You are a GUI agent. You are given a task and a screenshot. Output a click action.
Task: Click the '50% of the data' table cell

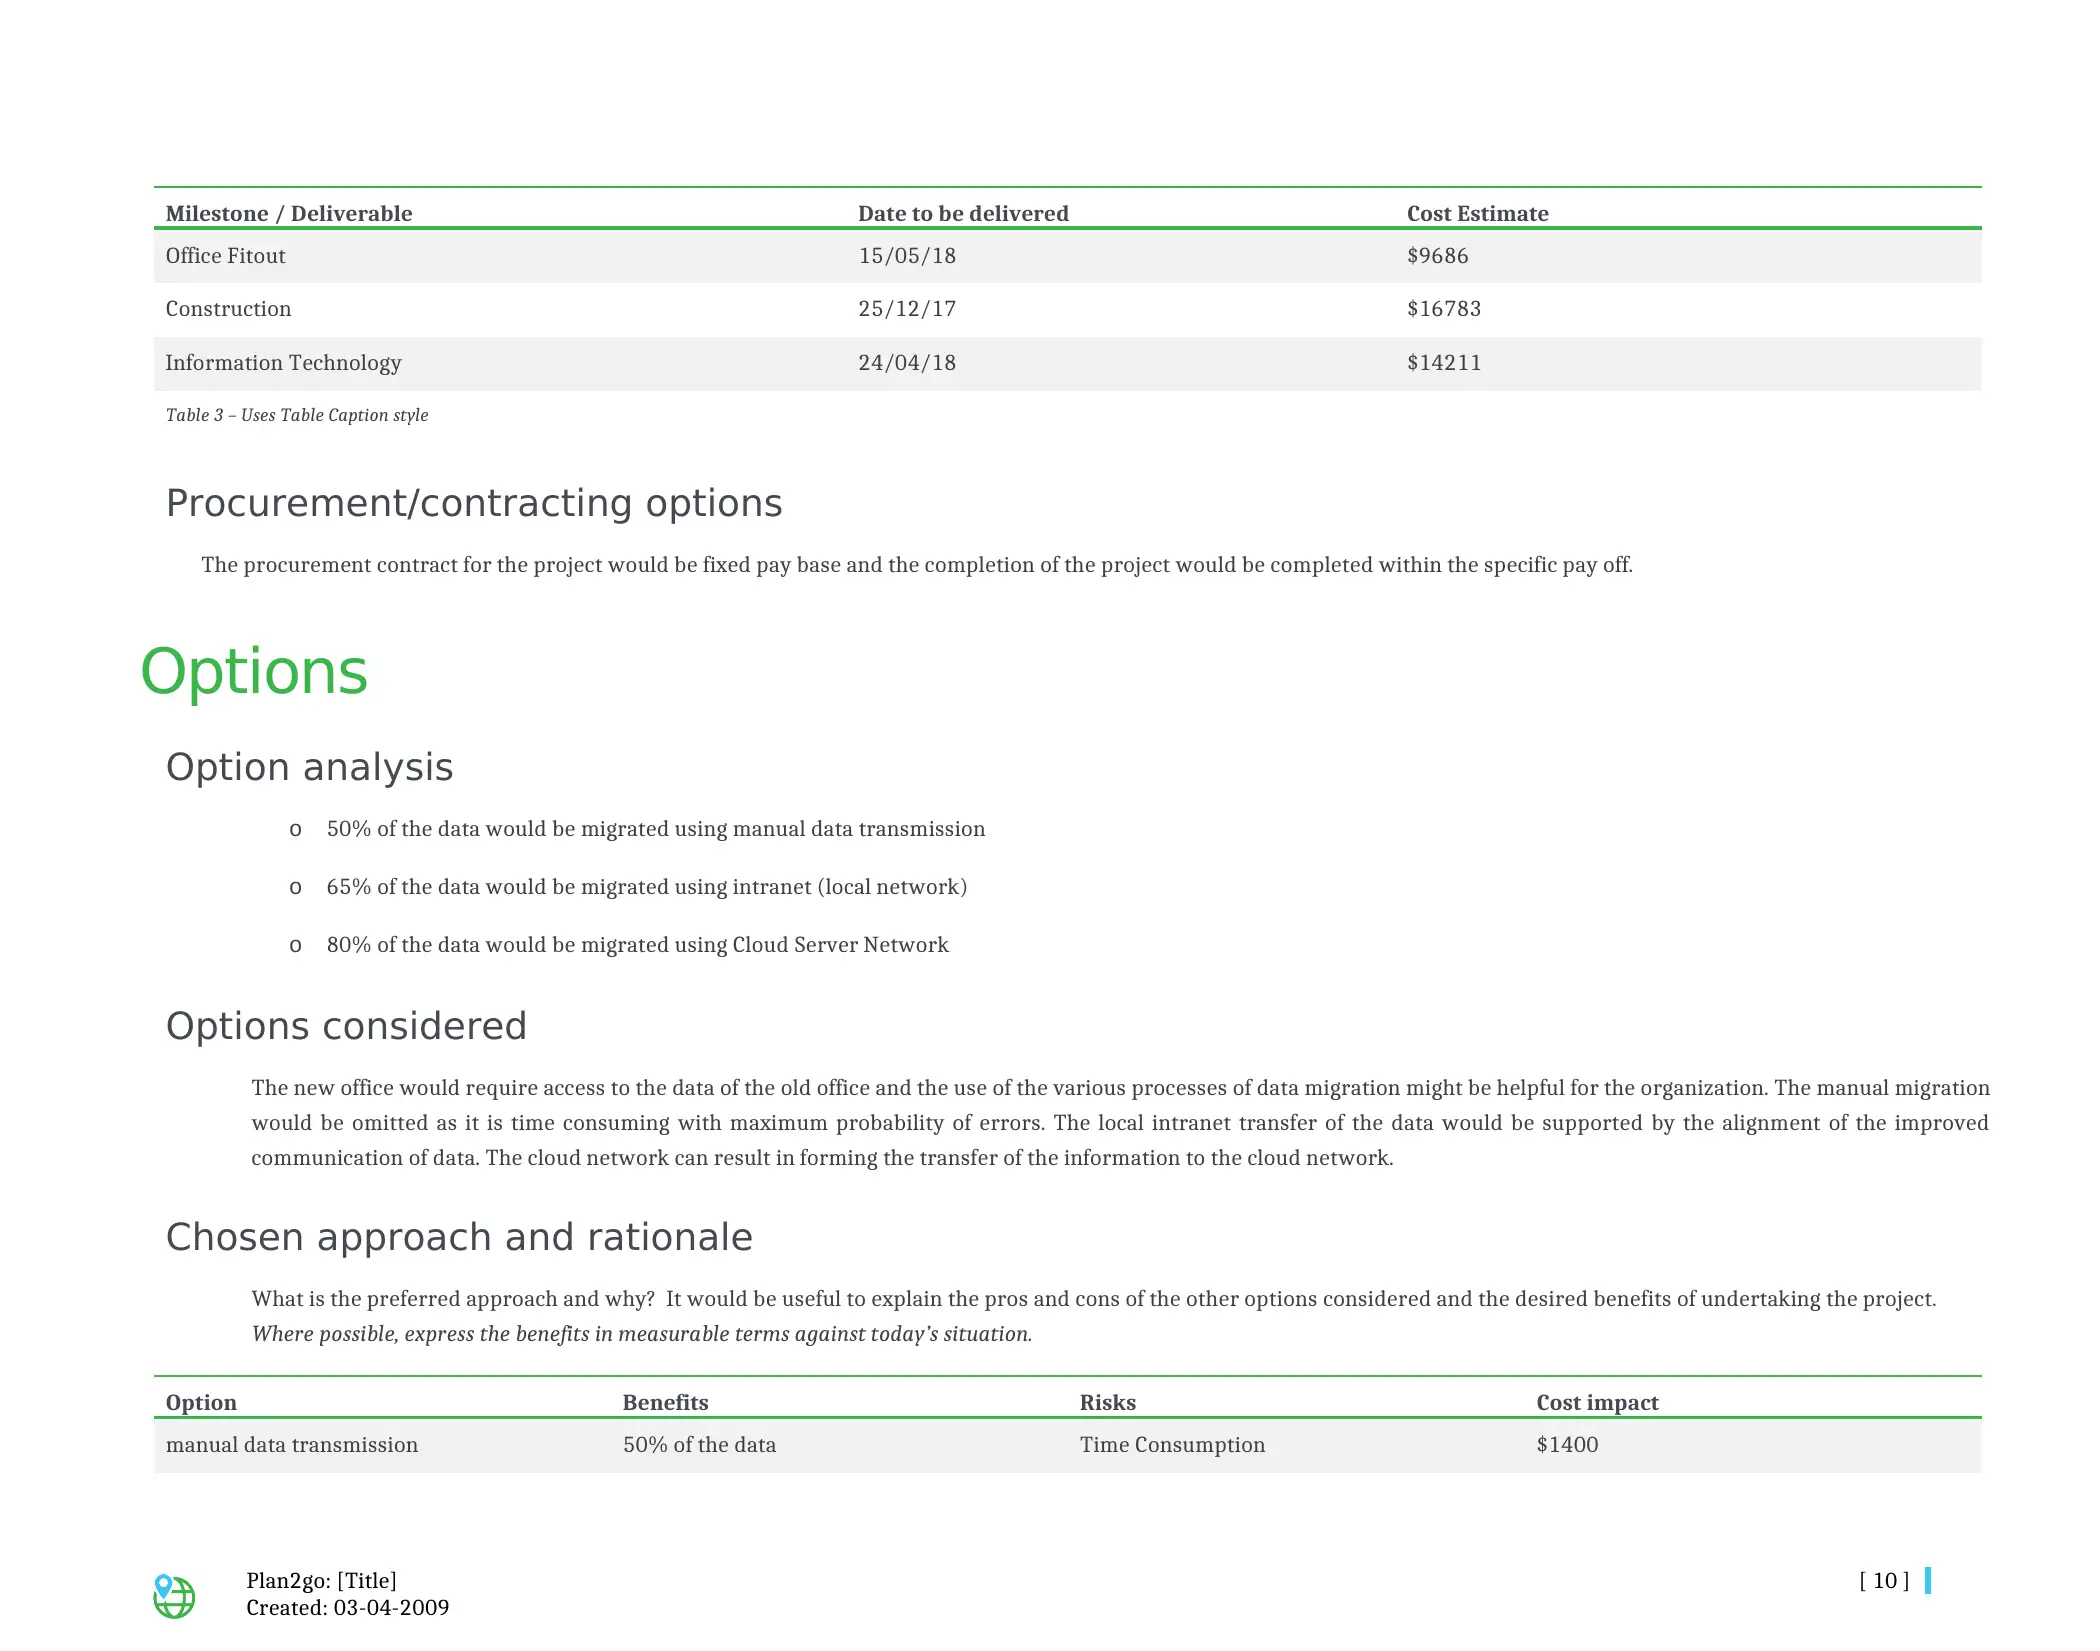click(699, 1445)
